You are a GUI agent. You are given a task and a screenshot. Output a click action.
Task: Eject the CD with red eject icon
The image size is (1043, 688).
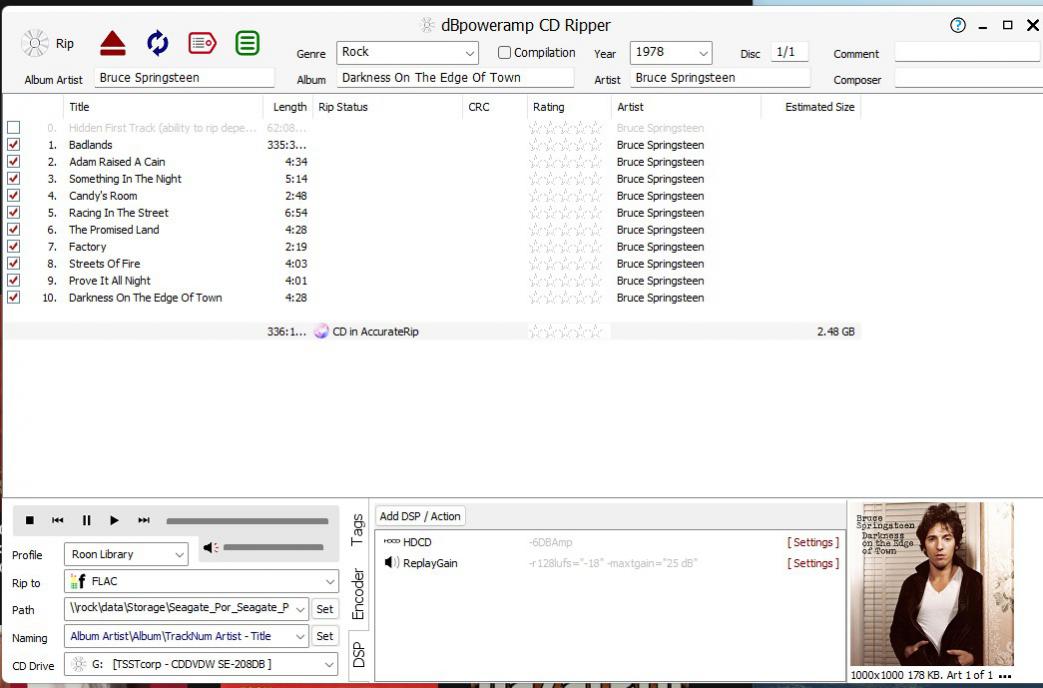112,43
